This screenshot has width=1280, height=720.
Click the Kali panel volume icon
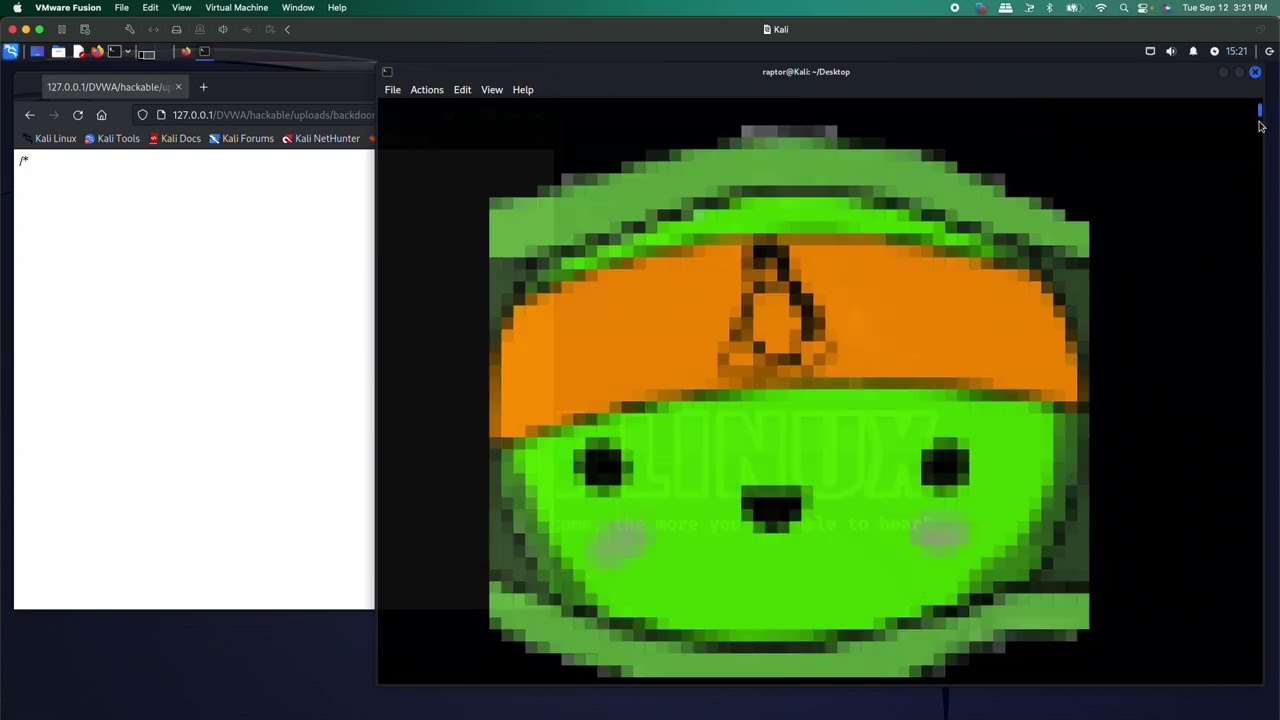tap(1171, 51)
